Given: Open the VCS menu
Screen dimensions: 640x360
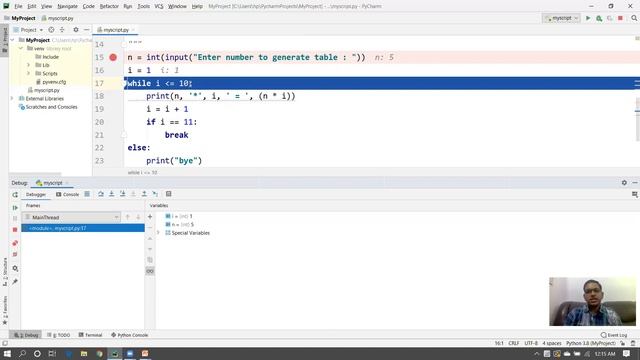Looking at the screenshot, I should (x=159, y=6).
